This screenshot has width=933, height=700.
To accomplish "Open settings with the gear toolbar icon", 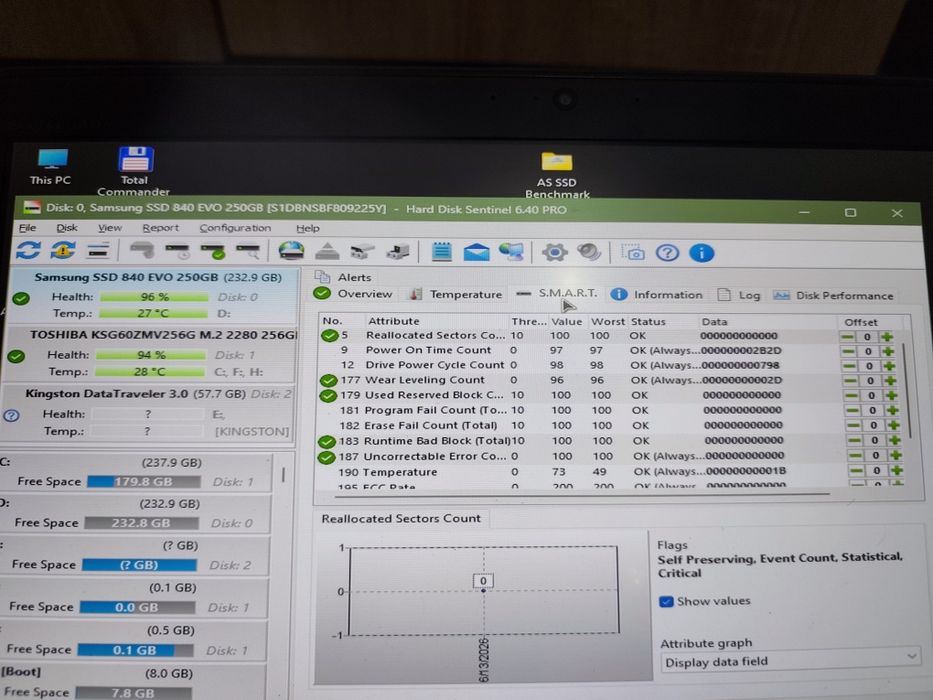I will click(555, 252).
